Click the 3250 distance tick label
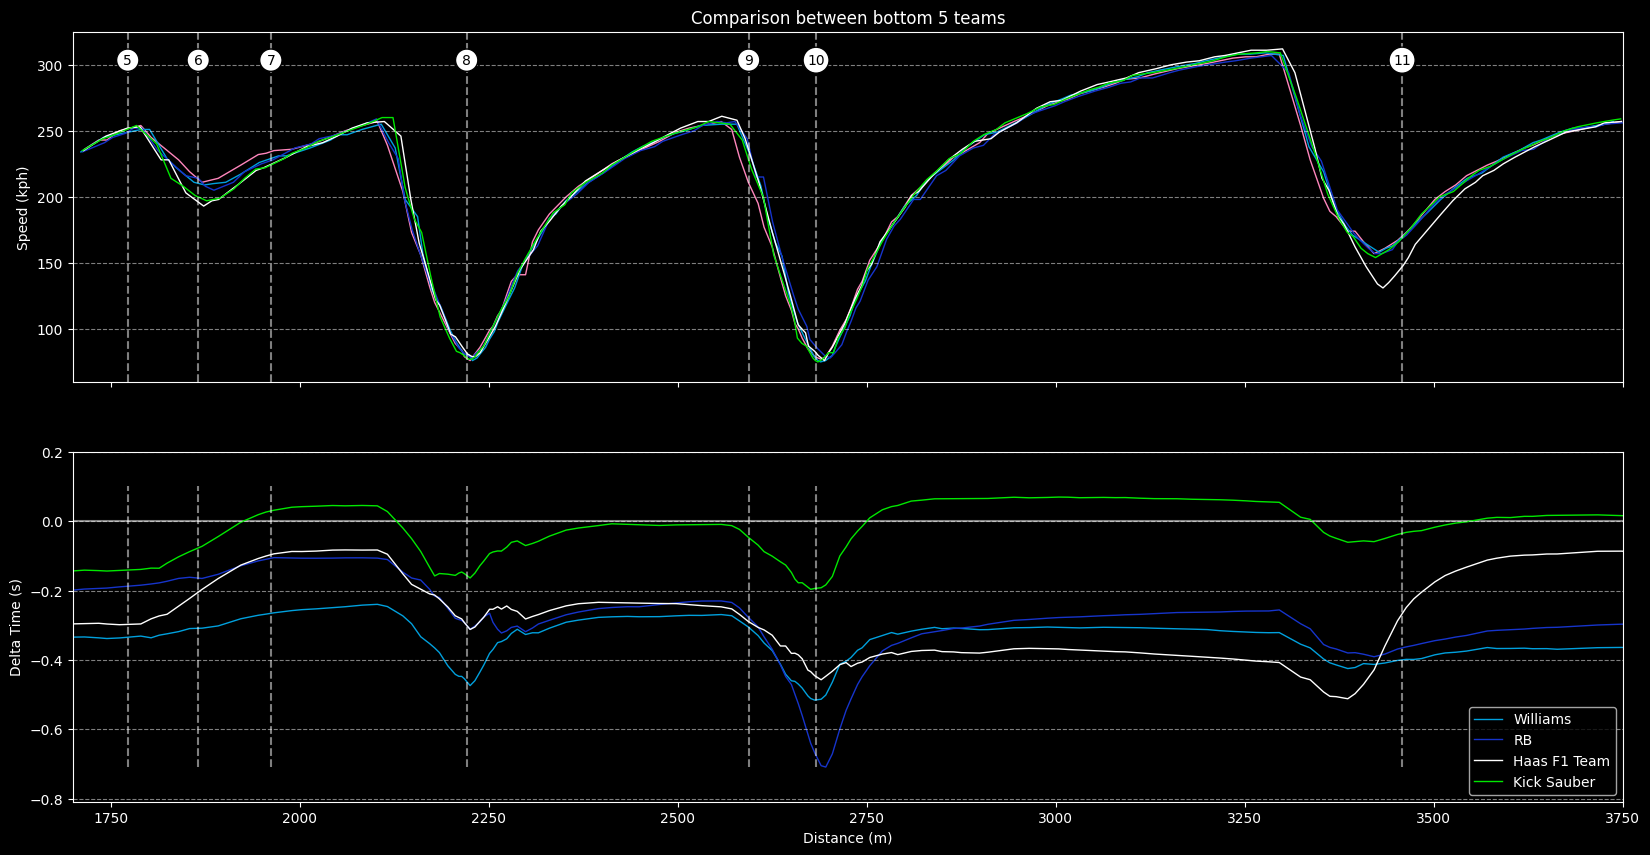This screenshot has width=1650, height=855. (x=1245, y=817)
